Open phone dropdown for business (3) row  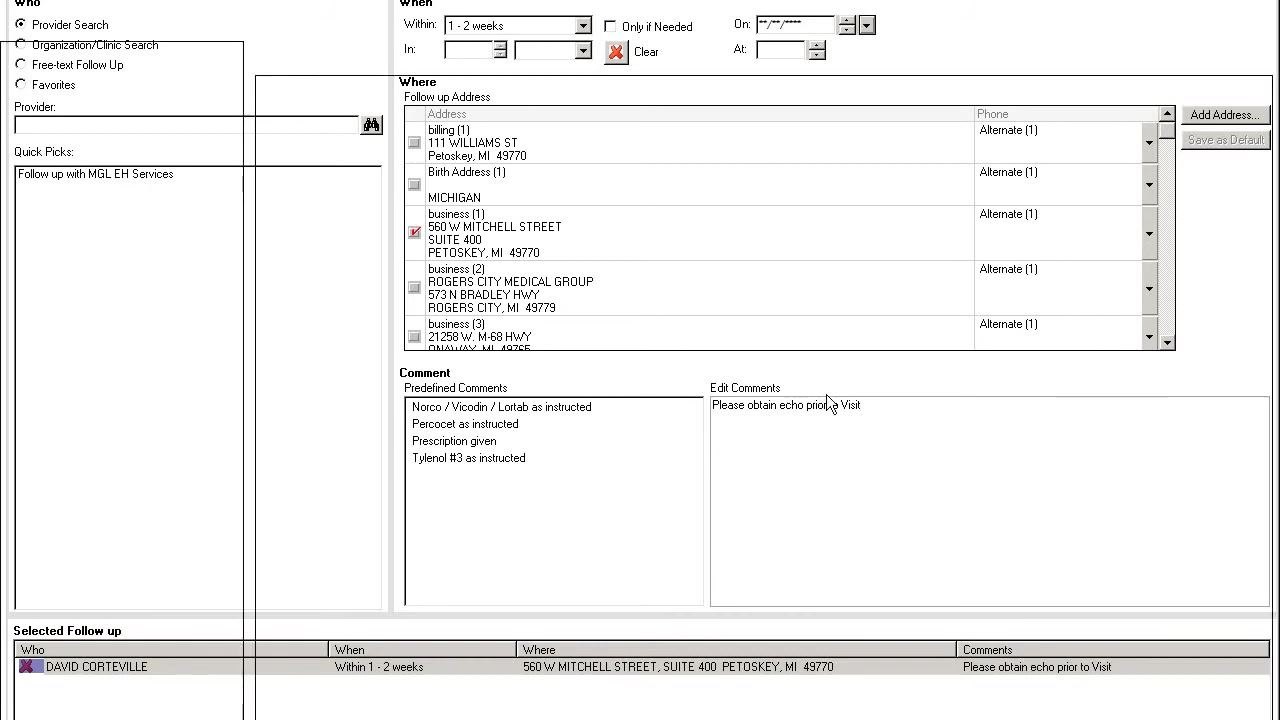click(x=1149, y=337)
